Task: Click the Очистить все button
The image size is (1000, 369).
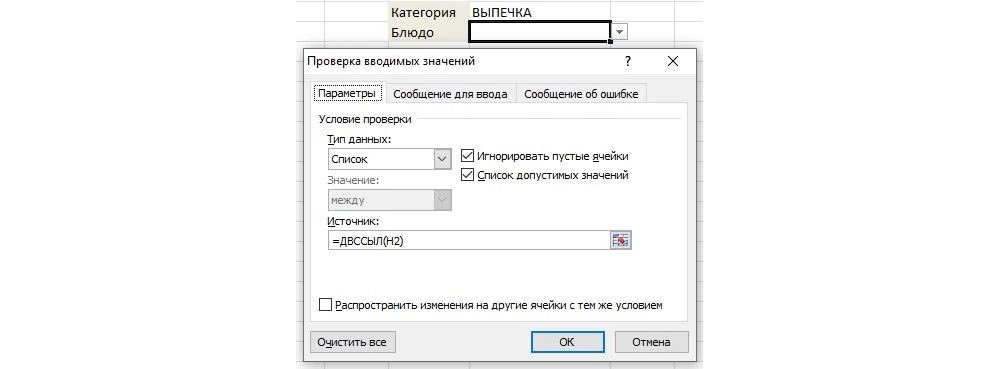Action: click(352, 342)
